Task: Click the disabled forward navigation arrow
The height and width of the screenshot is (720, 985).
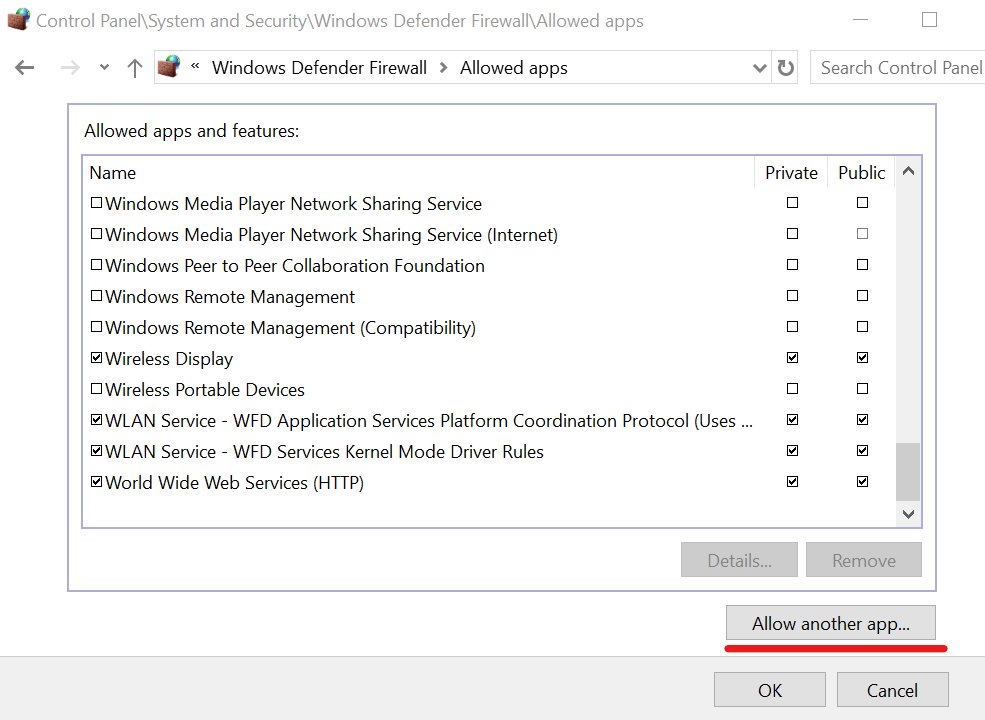Action: (68, 67)
